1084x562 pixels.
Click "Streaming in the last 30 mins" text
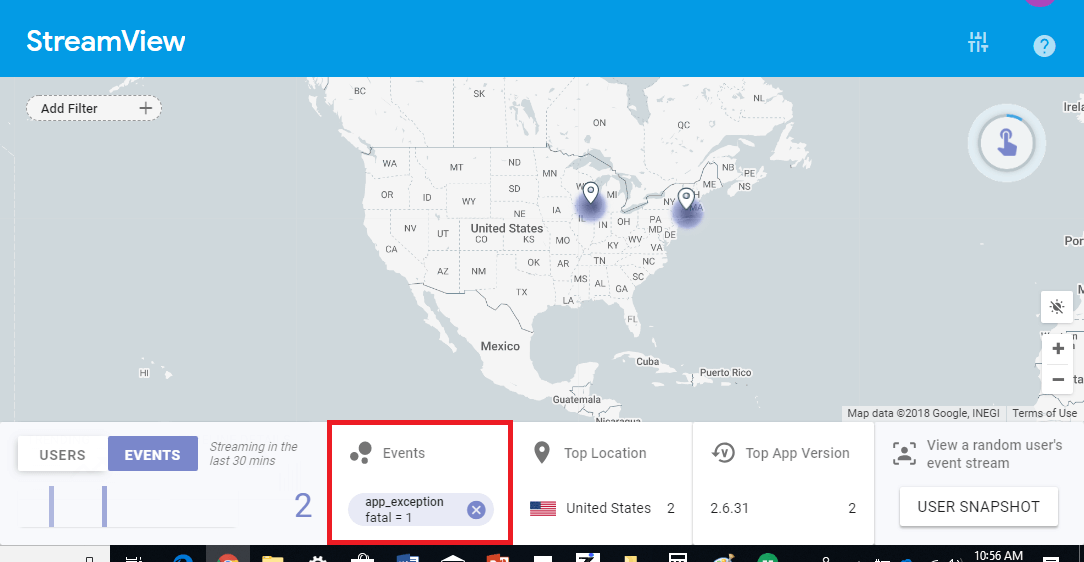253,453
